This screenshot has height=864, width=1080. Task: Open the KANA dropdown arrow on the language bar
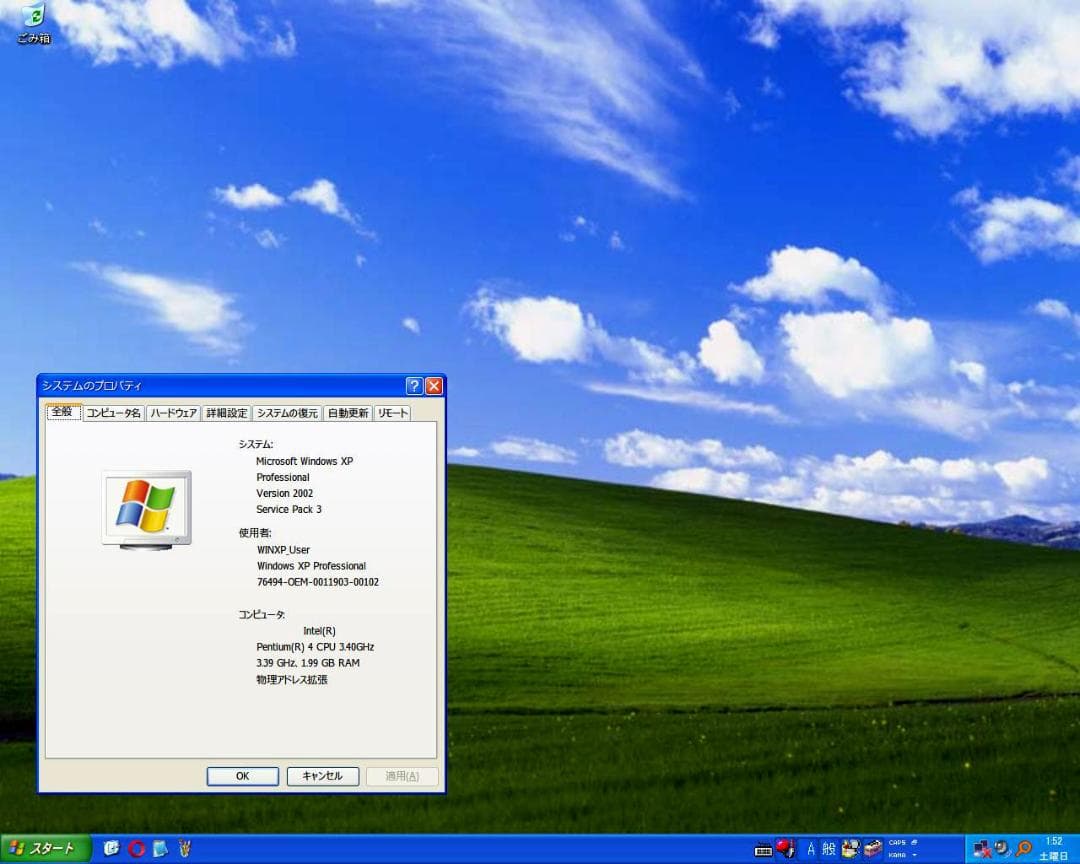click(914, 857)
